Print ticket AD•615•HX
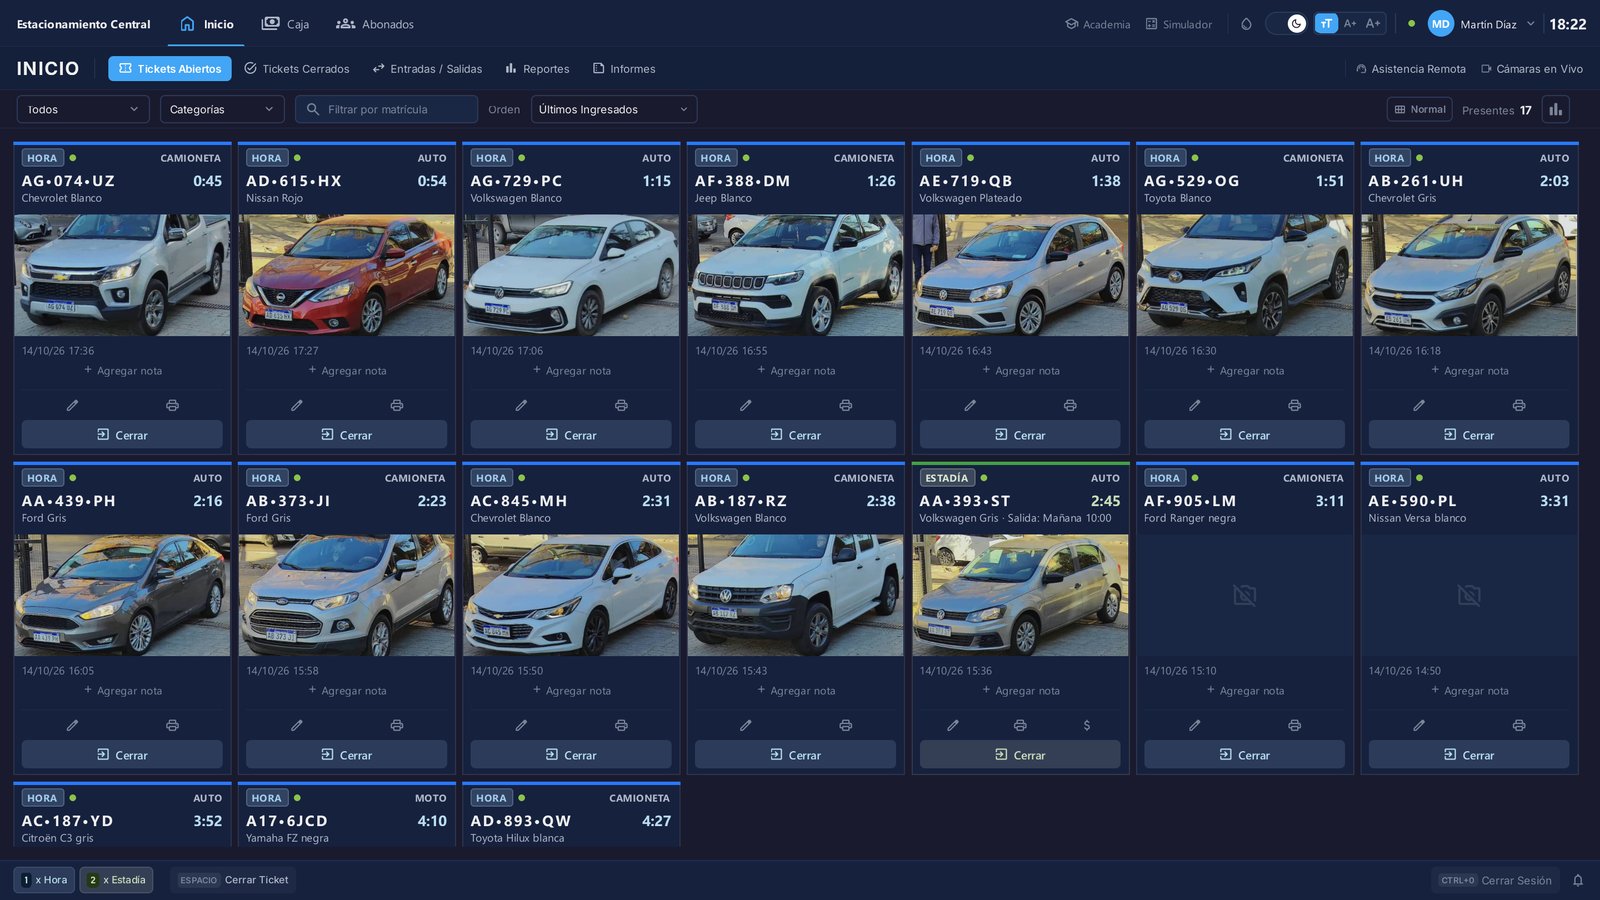The image size is (1600, 900). tap(397, 405)
